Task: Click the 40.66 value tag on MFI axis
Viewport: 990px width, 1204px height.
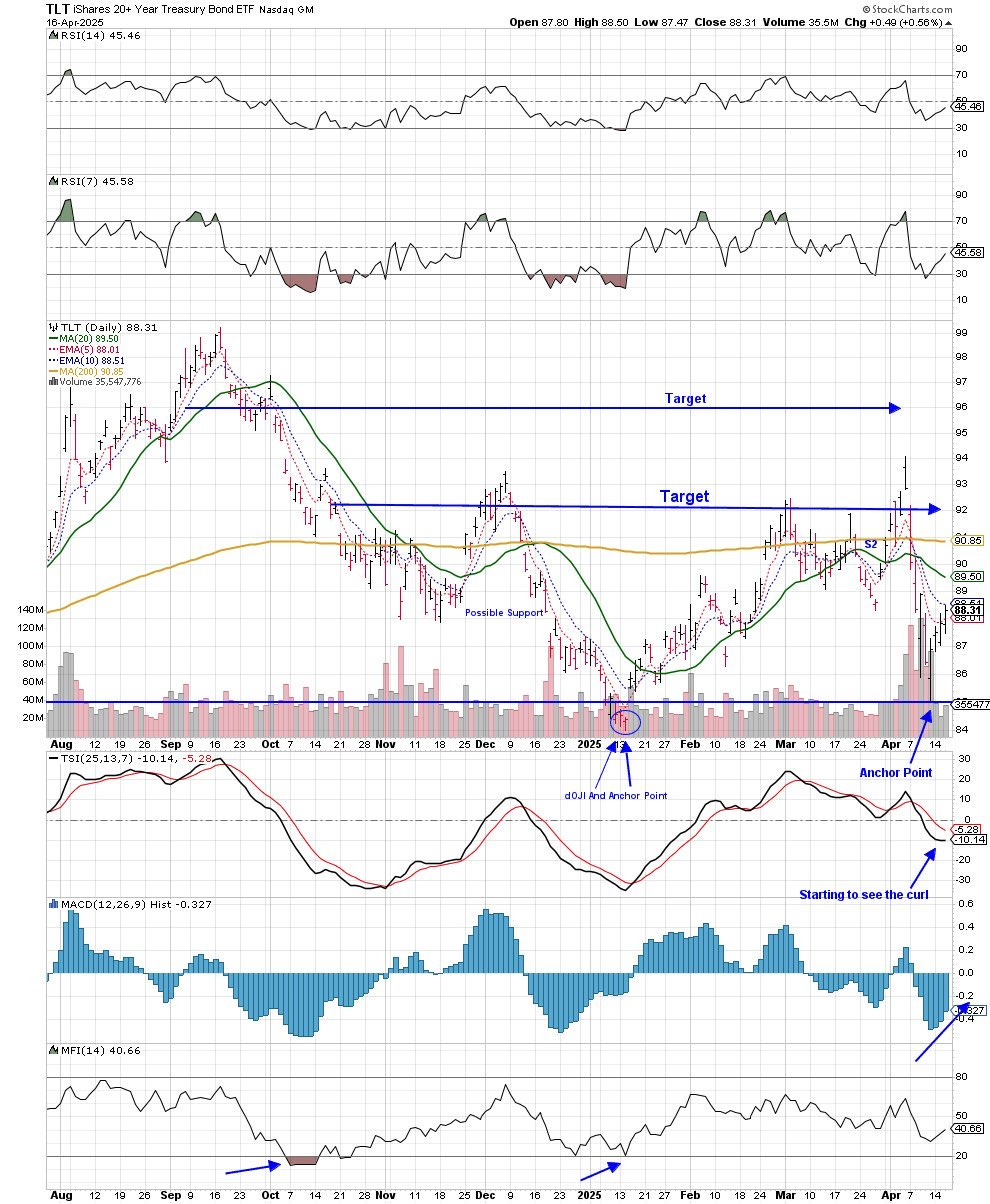Action: (968, 1128)
